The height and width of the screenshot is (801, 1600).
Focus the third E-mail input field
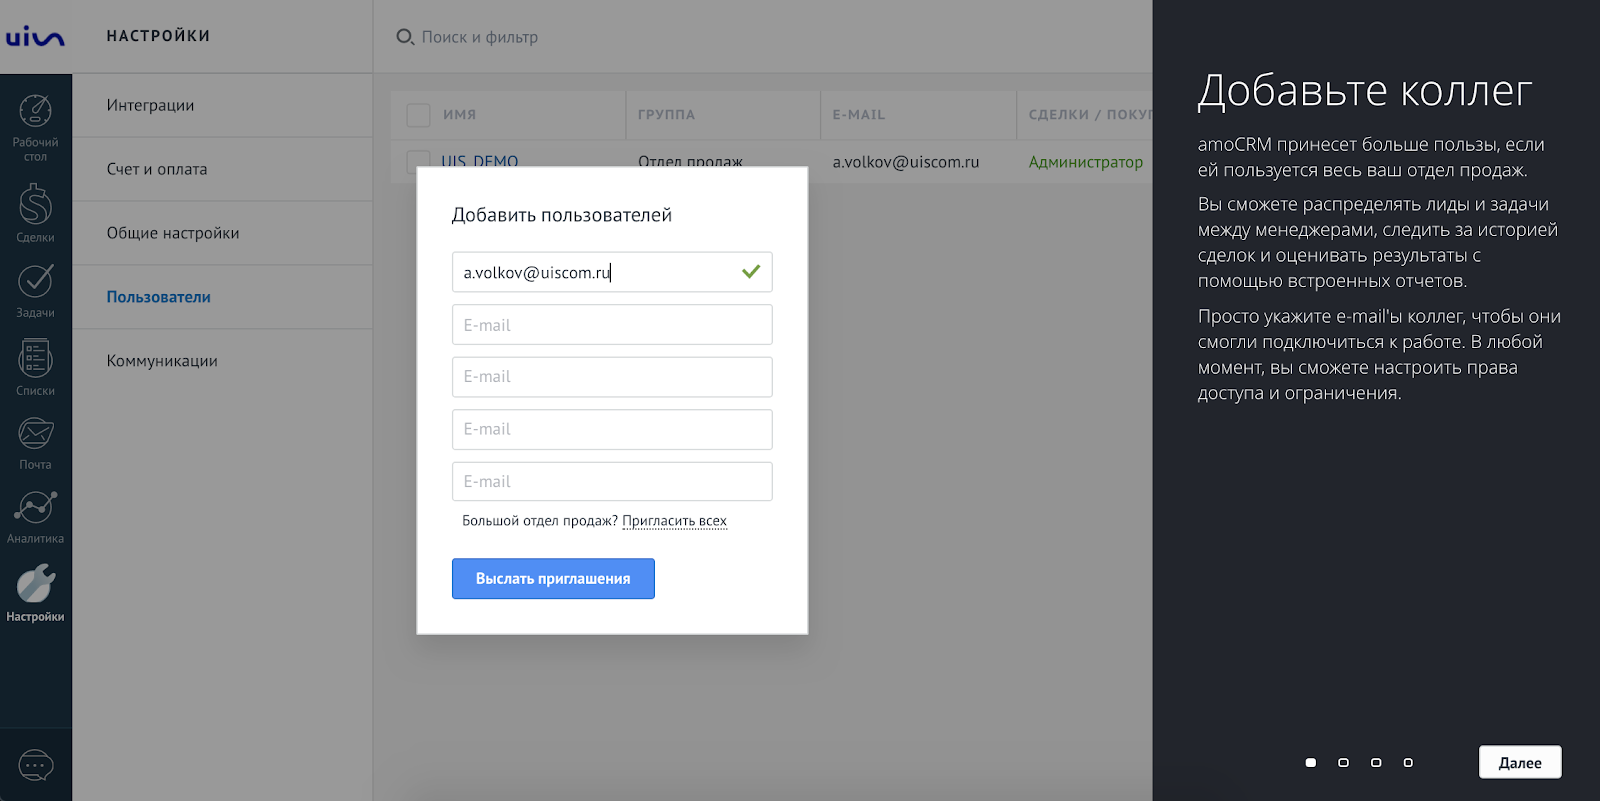(612, 377)
